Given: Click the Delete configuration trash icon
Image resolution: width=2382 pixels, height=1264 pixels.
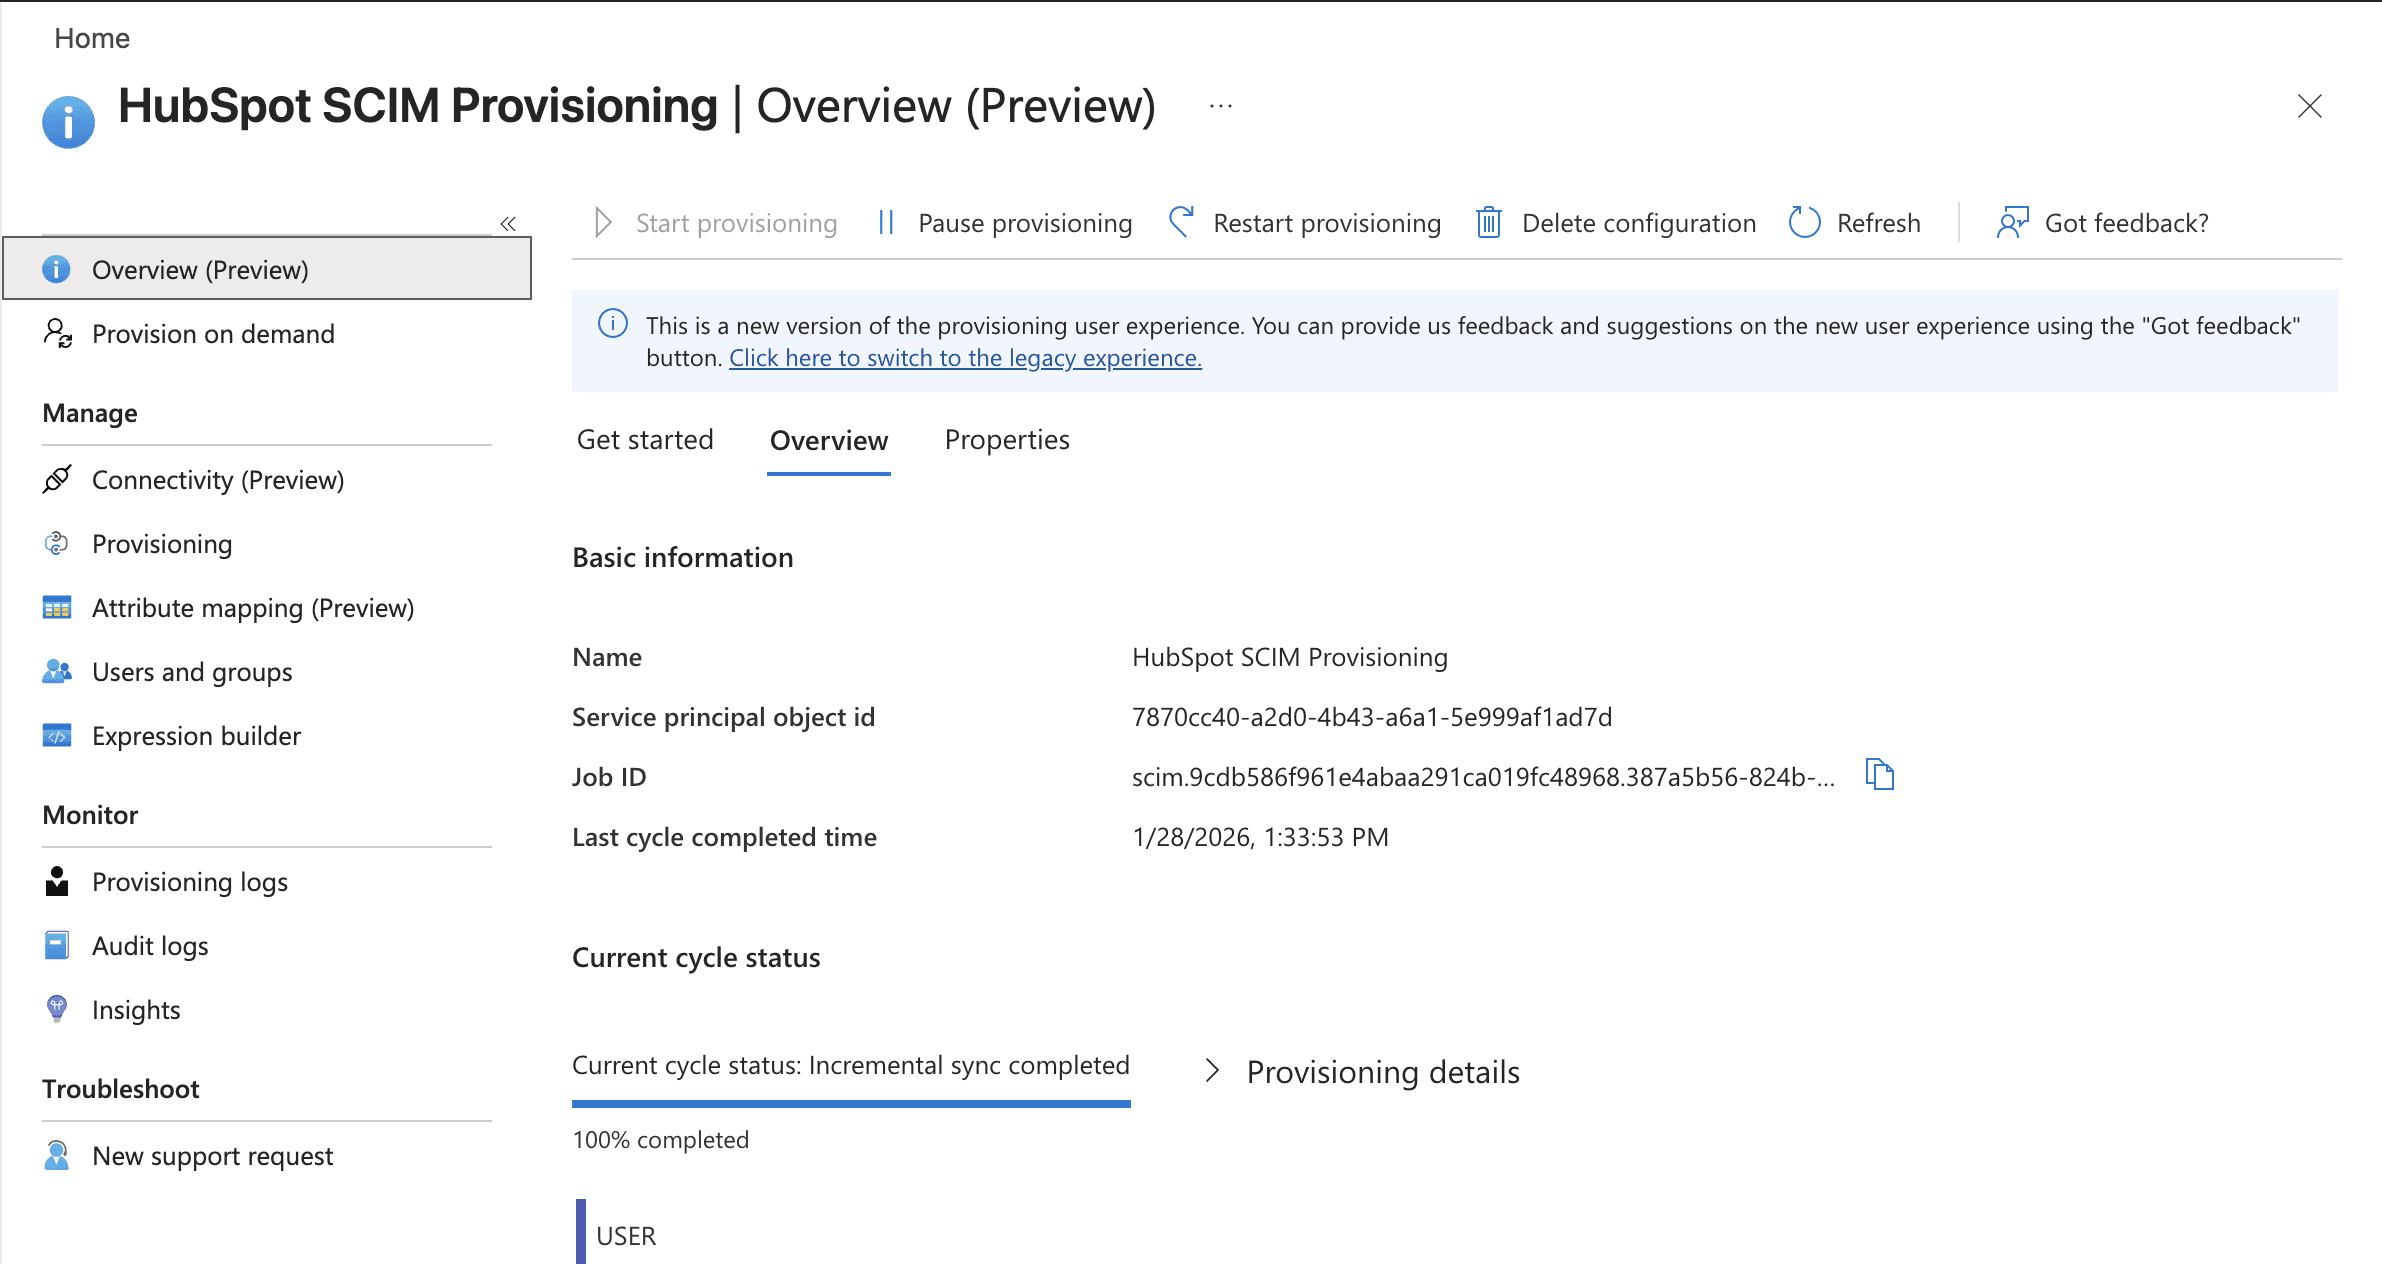Looking at the screenshot, I should [1488, 222].
